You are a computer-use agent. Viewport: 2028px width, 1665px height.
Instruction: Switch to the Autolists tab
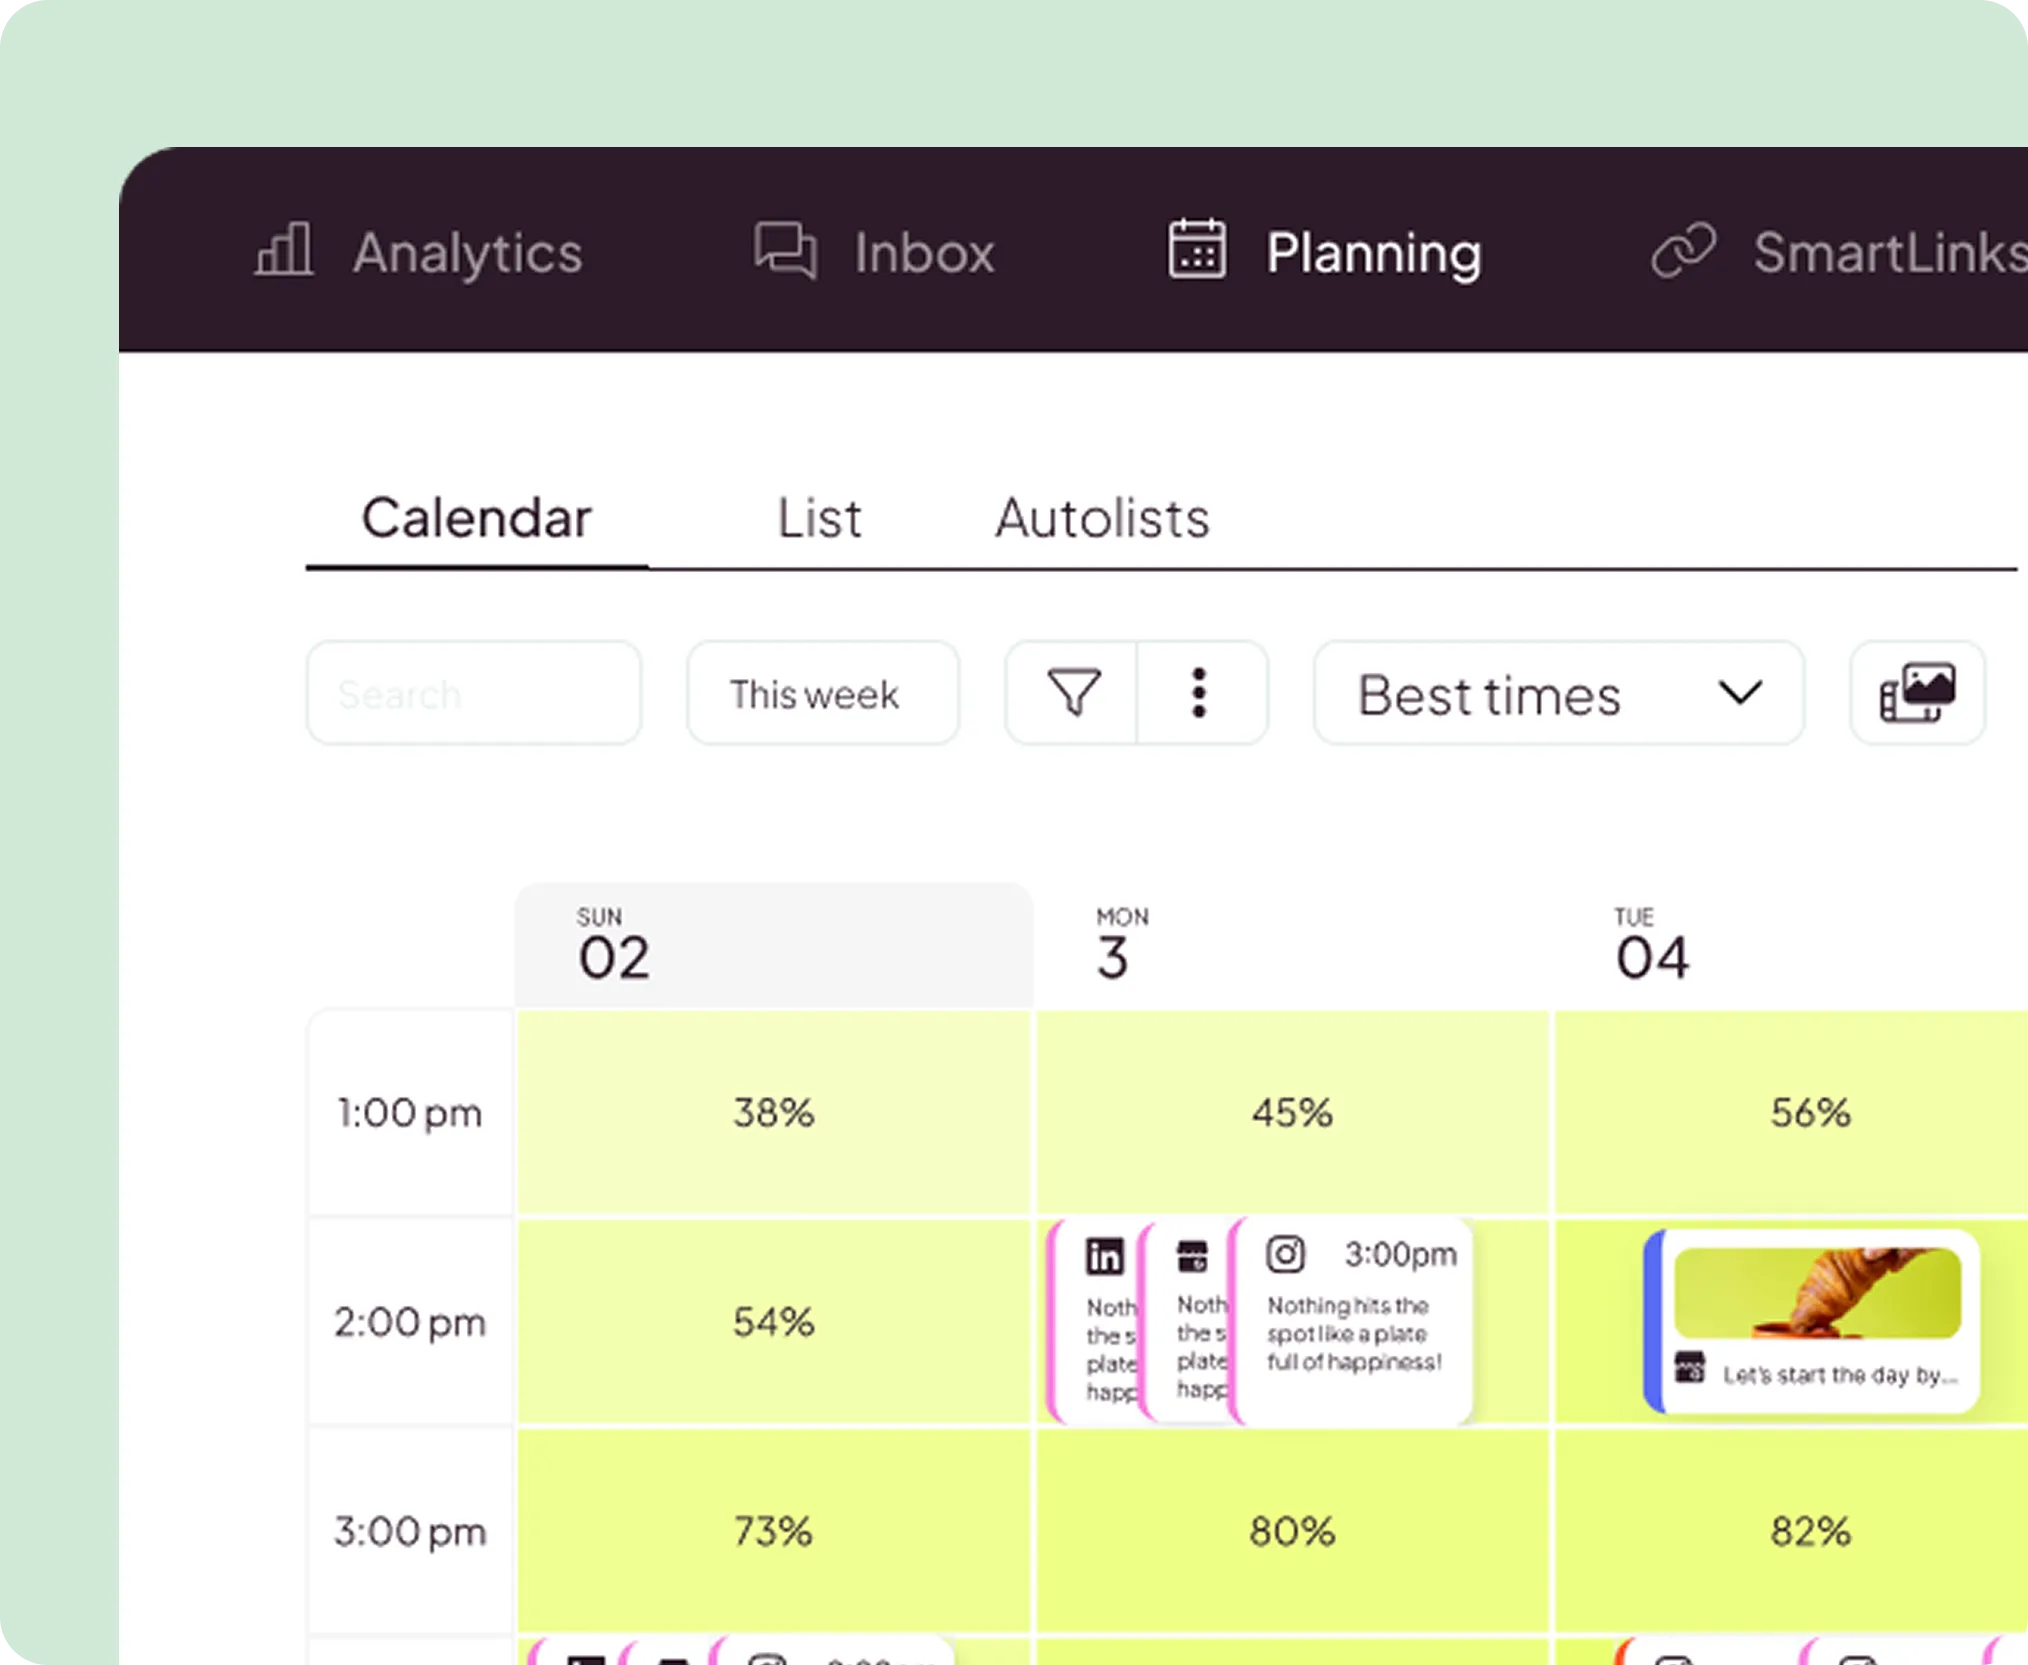click(x=1102, y=518)
